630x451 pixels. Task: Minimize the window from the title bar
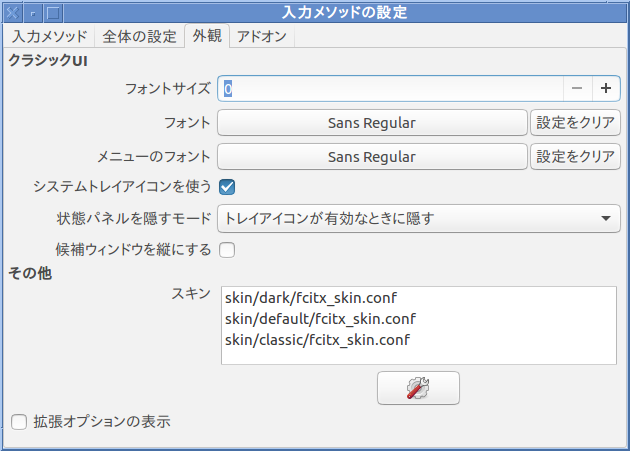[x=33, y=13]
